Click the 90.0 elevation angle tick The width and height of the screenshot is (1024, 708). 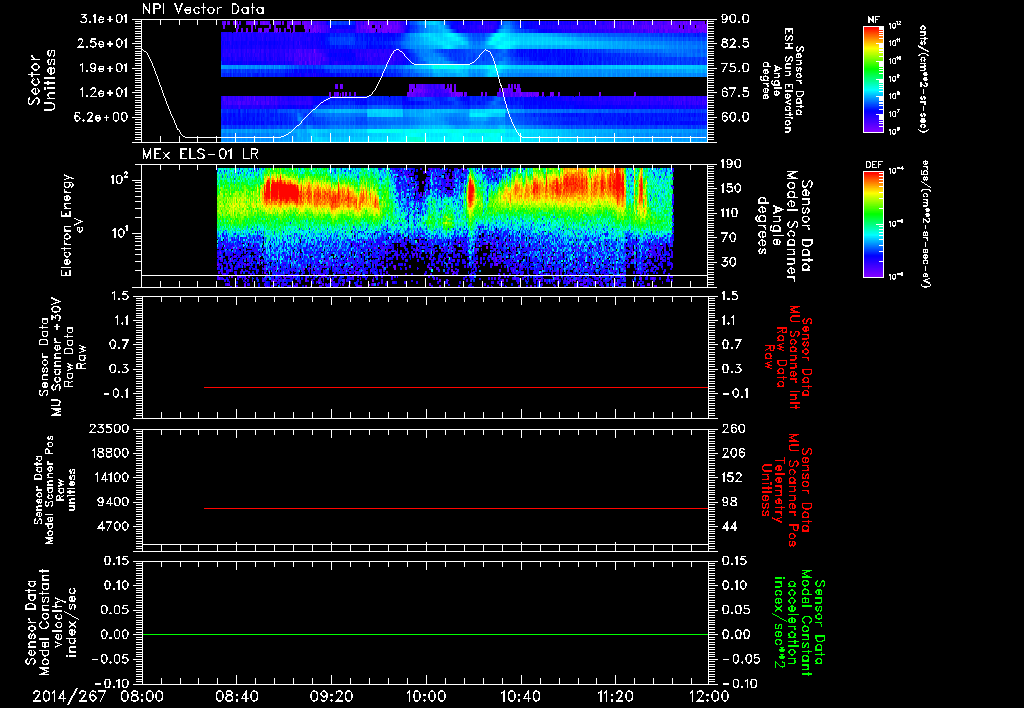pos(735,19)
